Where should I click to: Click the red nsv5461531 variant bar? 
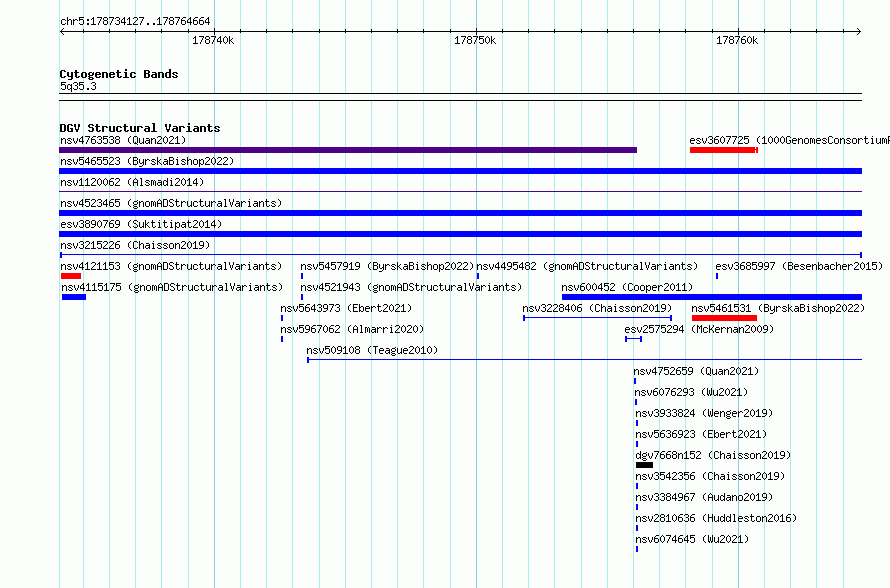pos(724,318)
